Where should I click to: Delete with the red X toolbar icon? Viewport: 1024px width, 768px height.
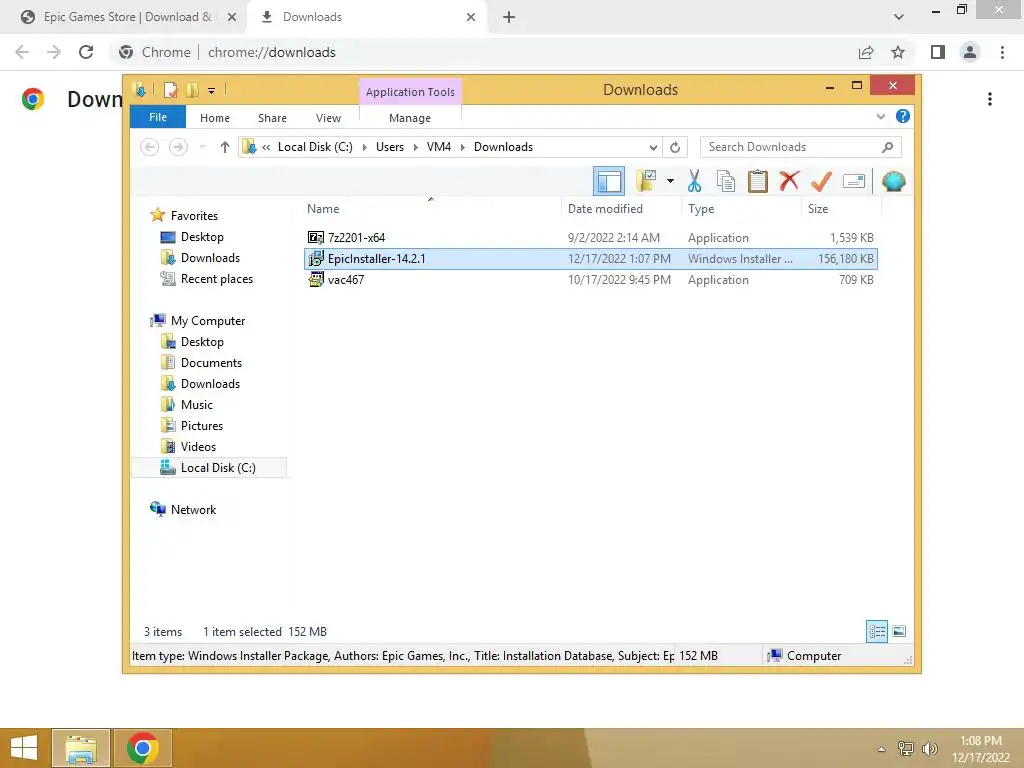789,181
